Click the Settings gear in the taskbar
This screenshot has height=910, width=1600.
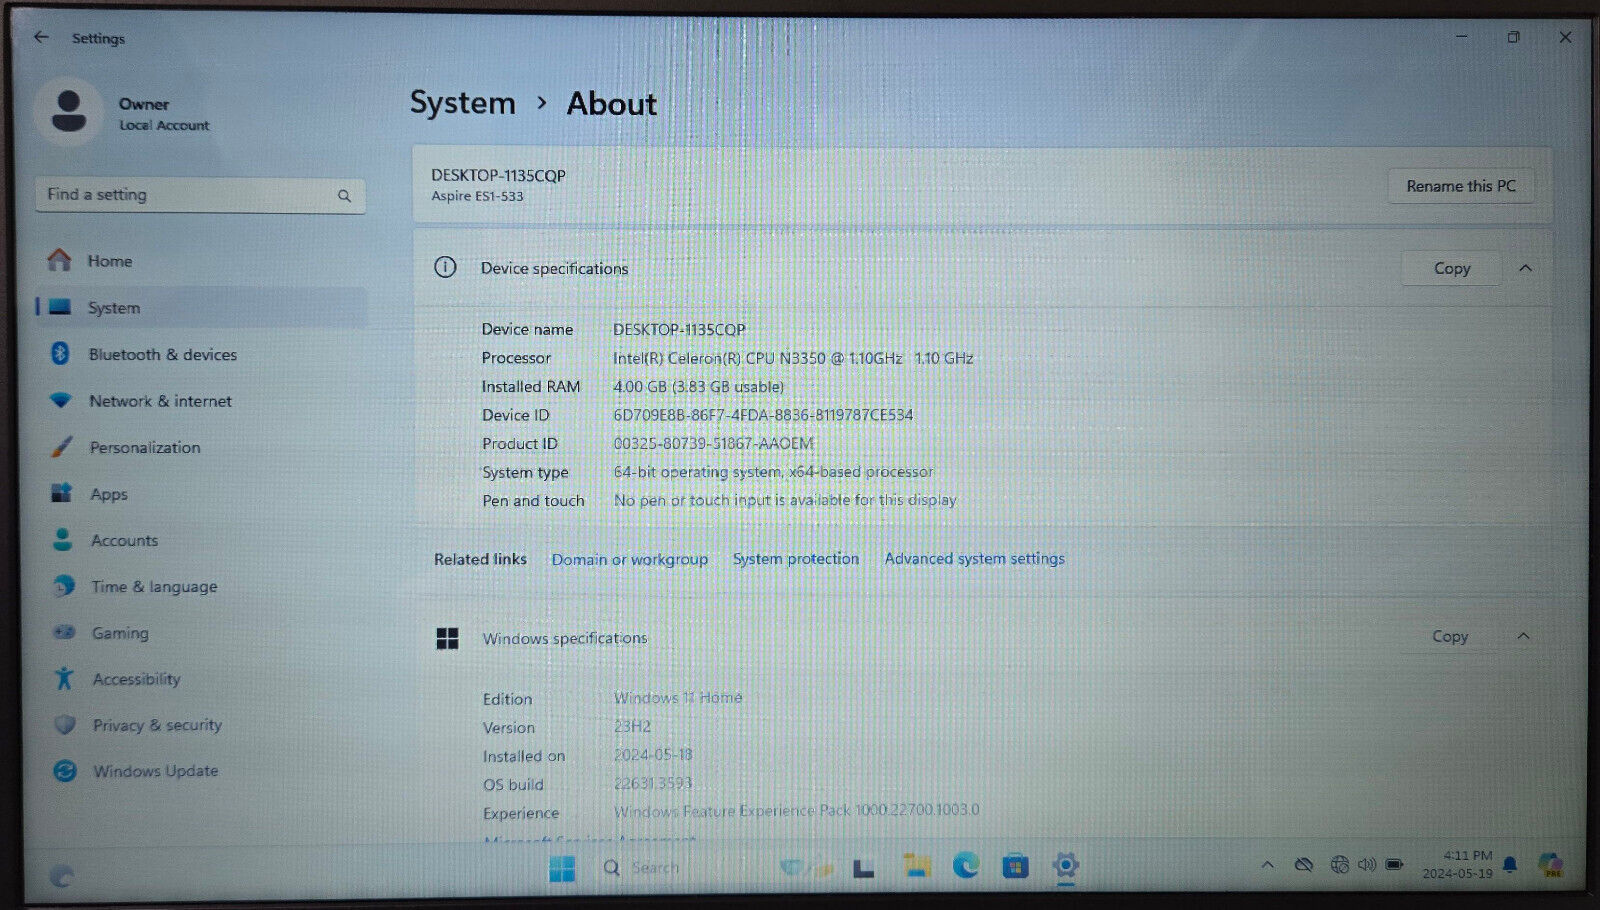click(1066, 865)
